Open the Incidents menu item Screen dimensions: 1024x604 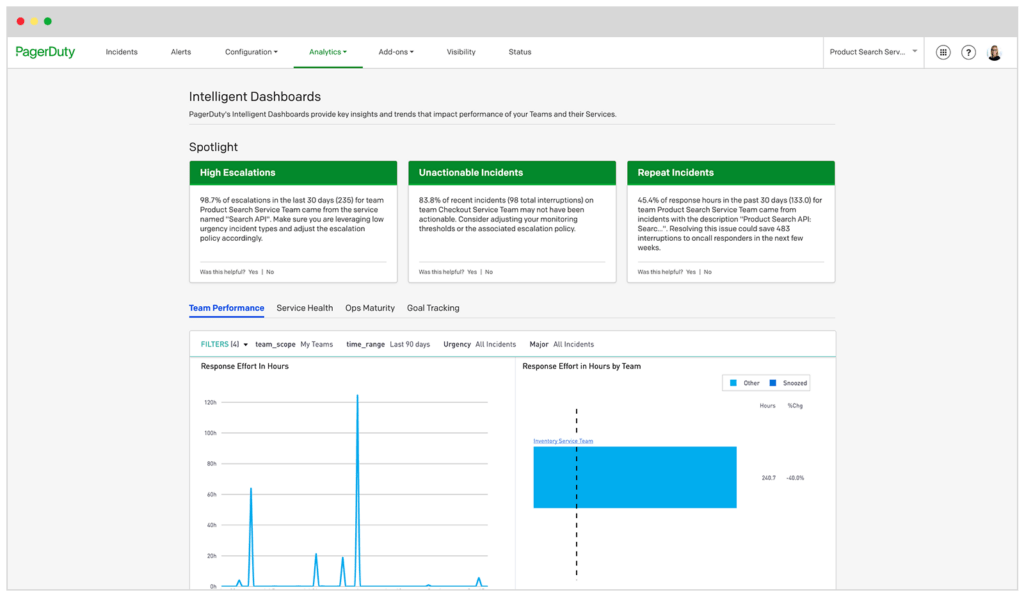(x=121, y=52)
